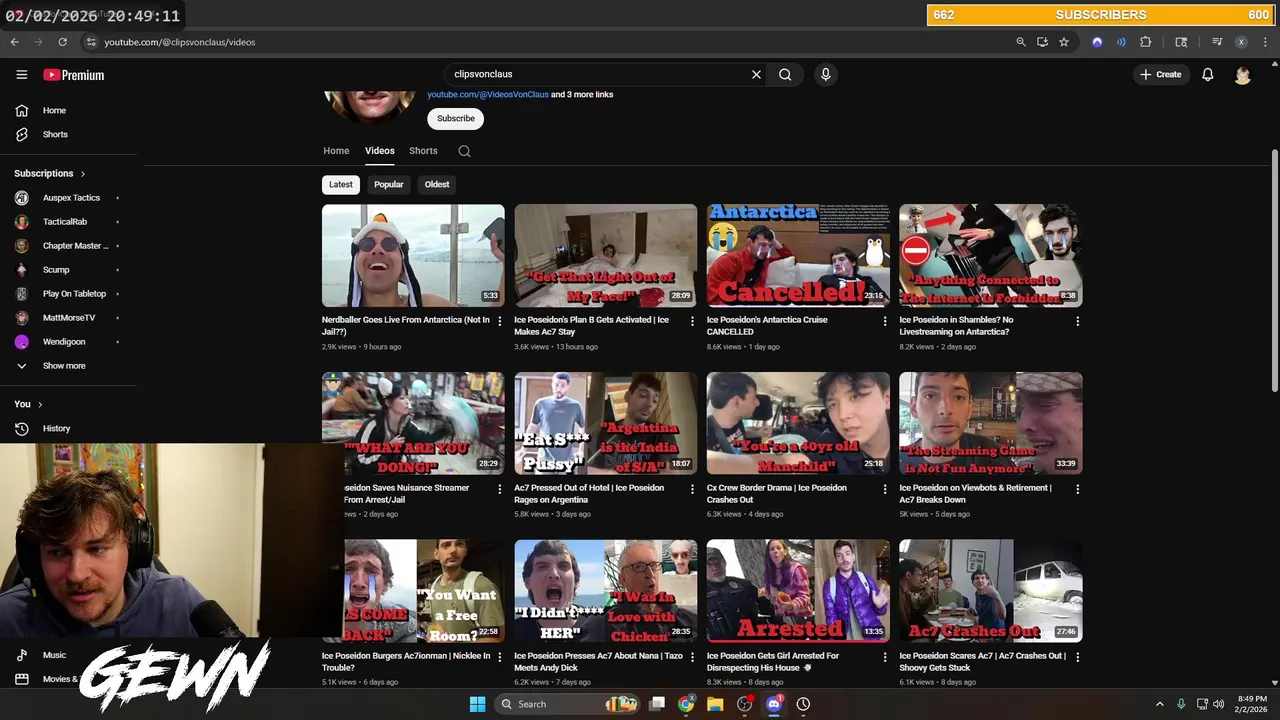Viewport: 1280px width, 720px height.
Task: Open Chrome from the taskbar
Action: [686, 704]
